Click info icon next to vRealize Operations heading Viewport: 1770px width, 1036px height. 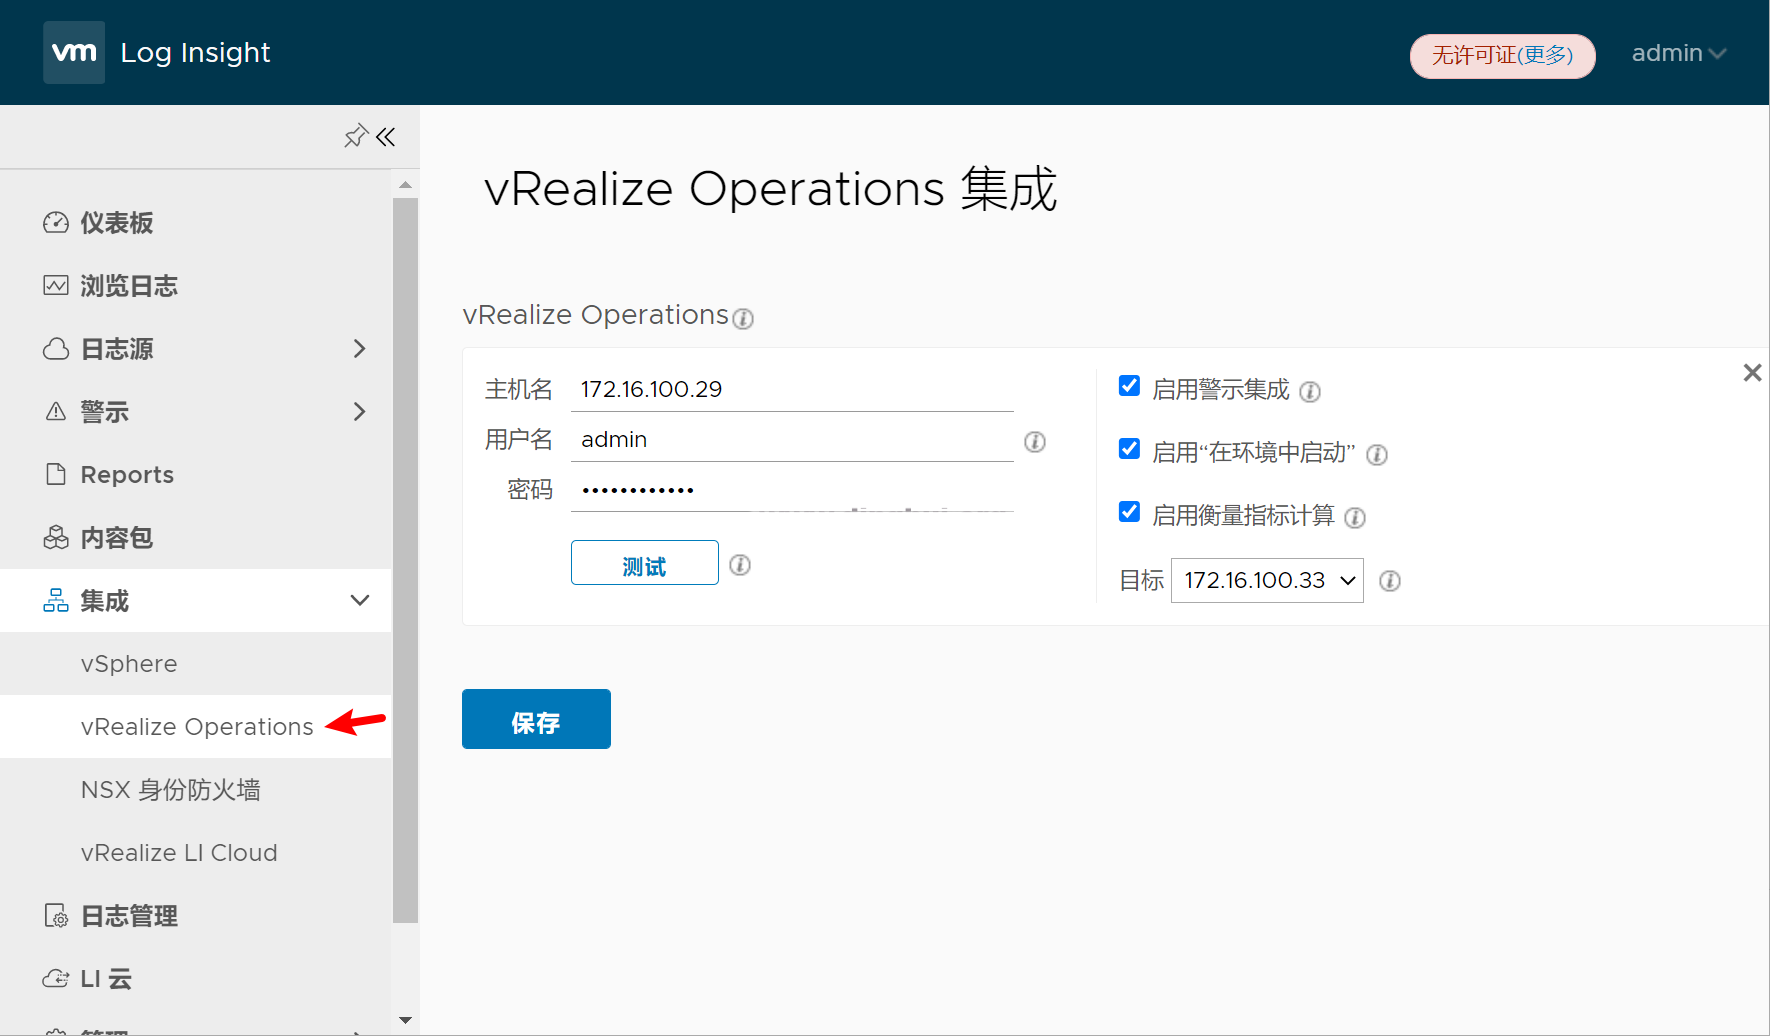(x=743, y=318)
